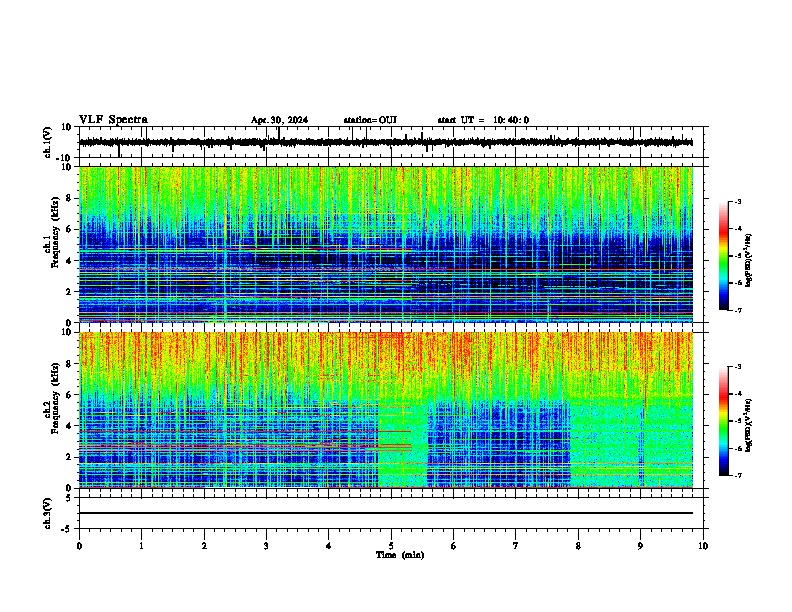The height and width of the screenshot is (612, 792).
Task: Click time axis tick label '10'
Action: [703, 546]
